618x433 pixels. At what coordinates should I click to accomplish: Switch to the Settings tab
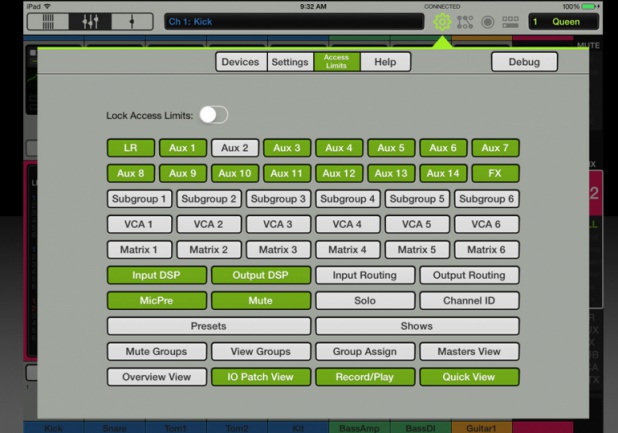pyautogui.click(x=290, y=62)
